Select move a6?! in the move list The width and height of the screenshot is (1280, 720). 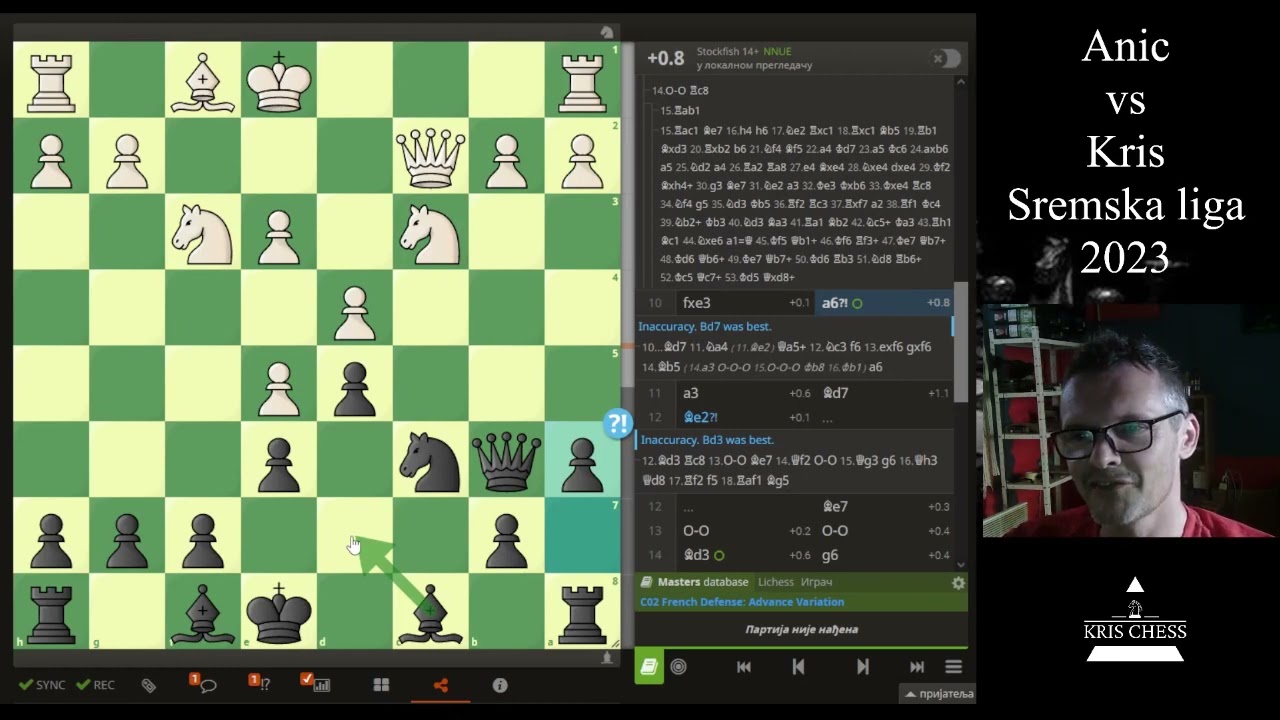tap(884, 303)
